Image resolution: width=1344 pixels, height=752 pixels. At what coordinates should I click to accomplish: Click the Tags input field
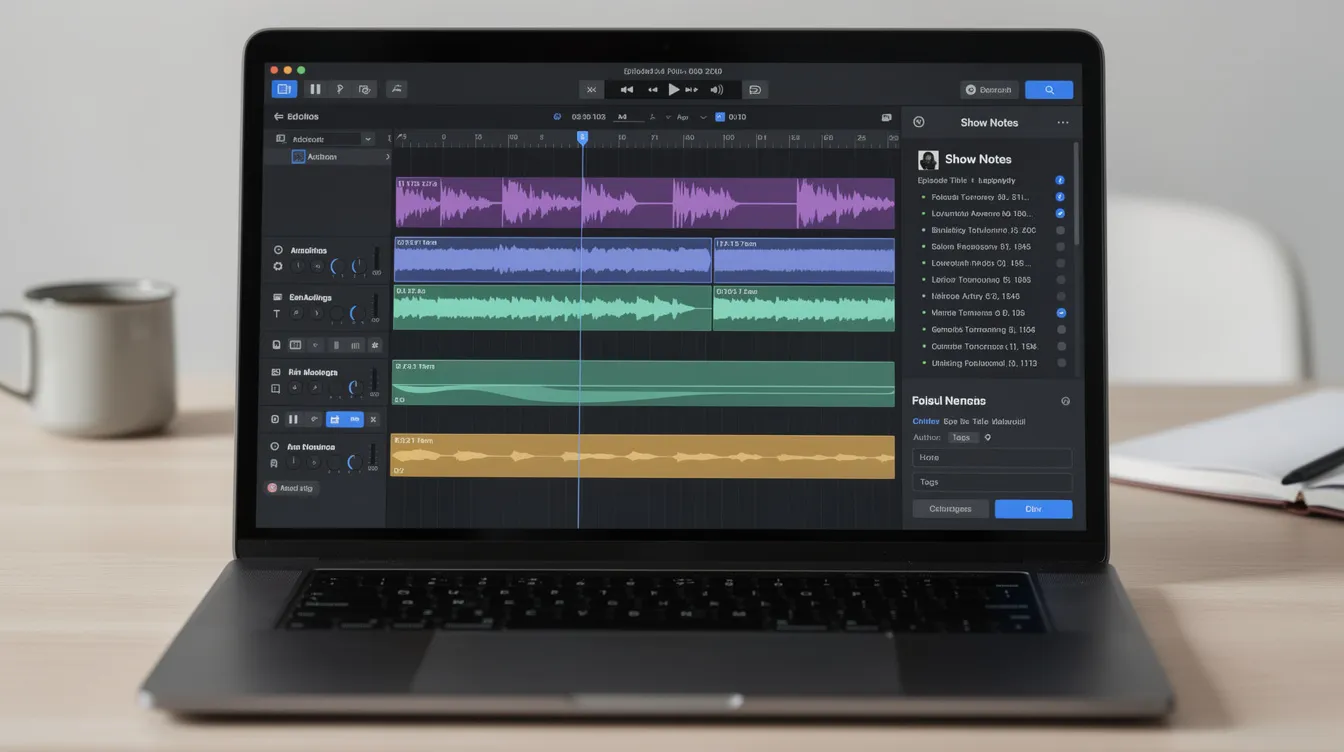(x=992, y=482)
